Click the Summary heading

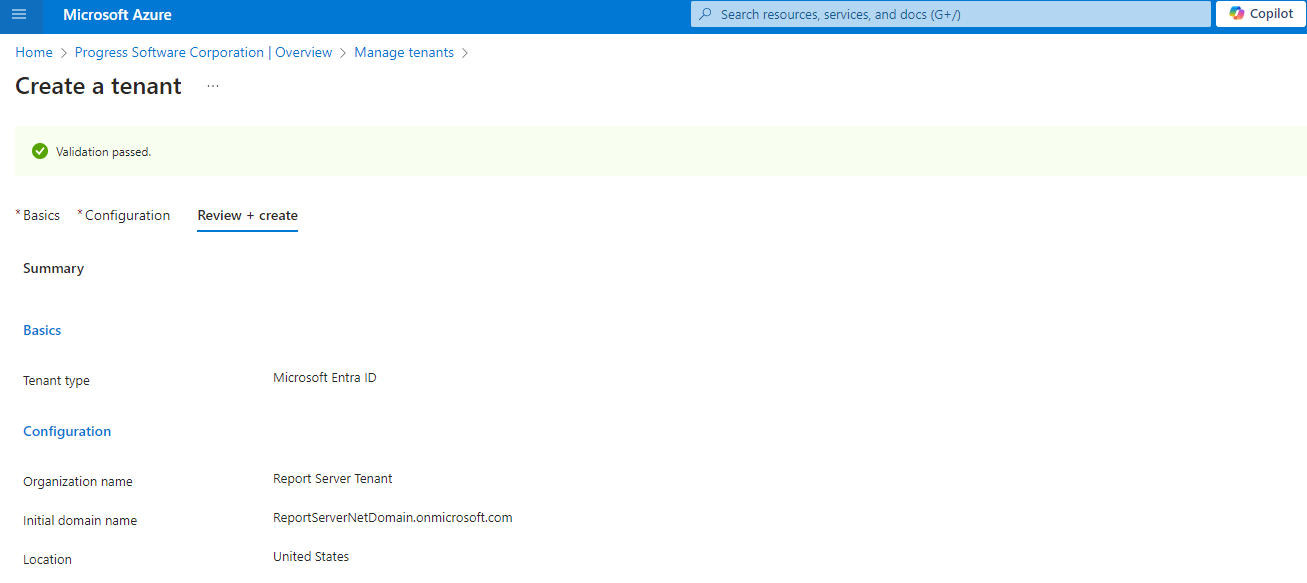point(53,268)
